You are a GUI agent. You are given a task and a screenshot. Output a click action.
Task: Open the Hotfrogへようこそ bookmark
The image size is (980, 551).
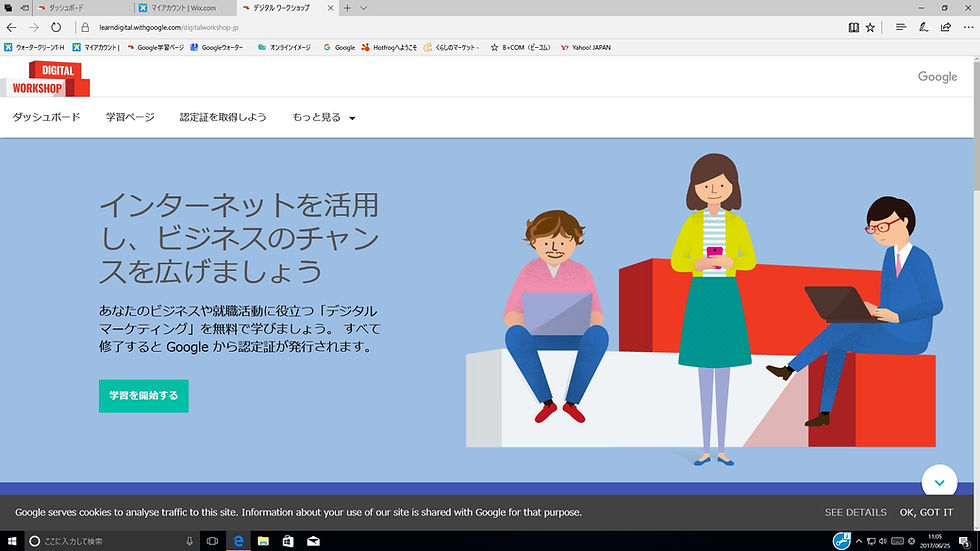[389, 47]
